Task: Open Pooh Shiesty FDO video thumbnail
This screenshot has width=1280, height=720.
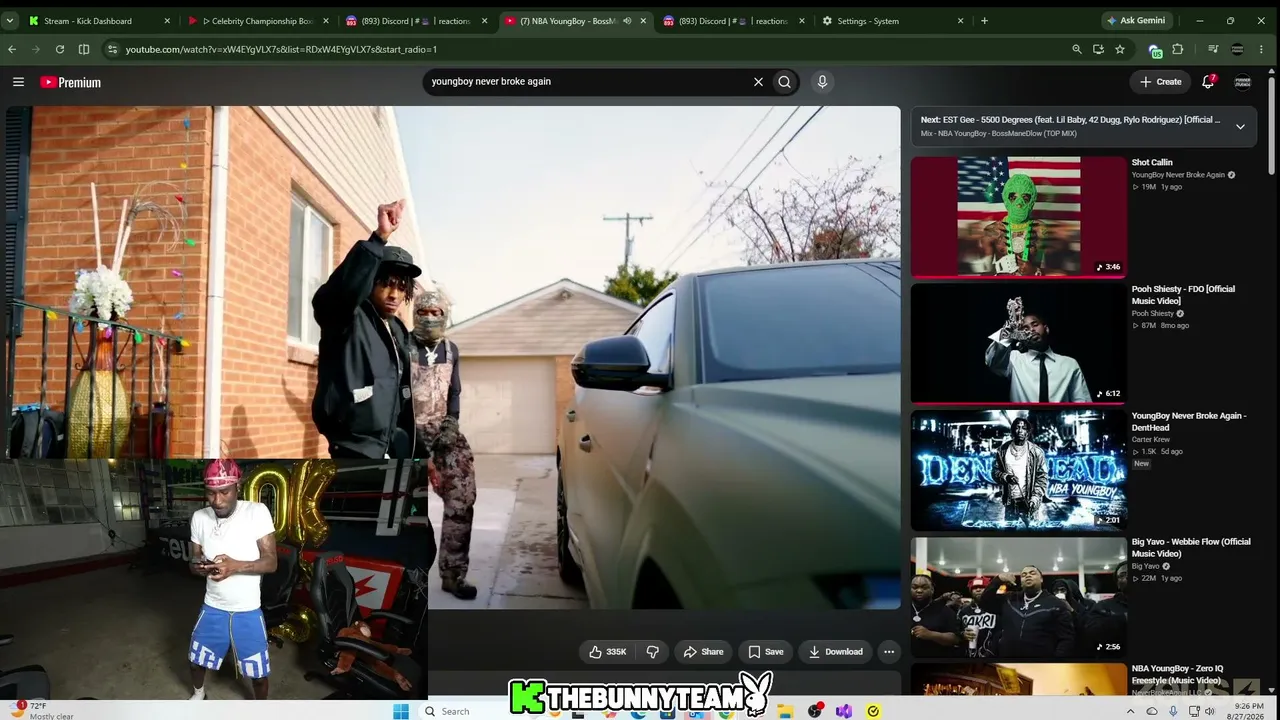Action: point(1018,344)
